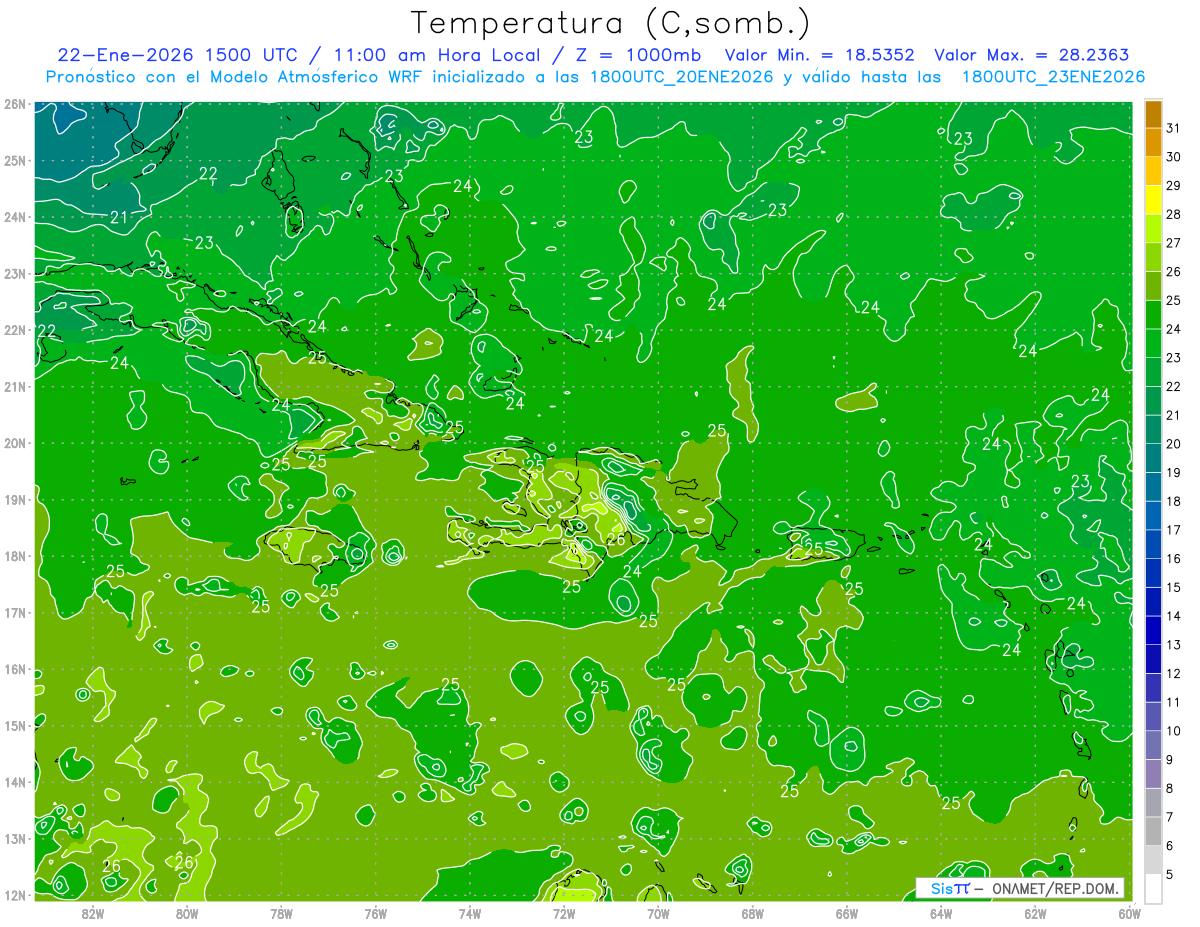Click legend value 28
This screenshot has width=1200, height=927.
1174,214
